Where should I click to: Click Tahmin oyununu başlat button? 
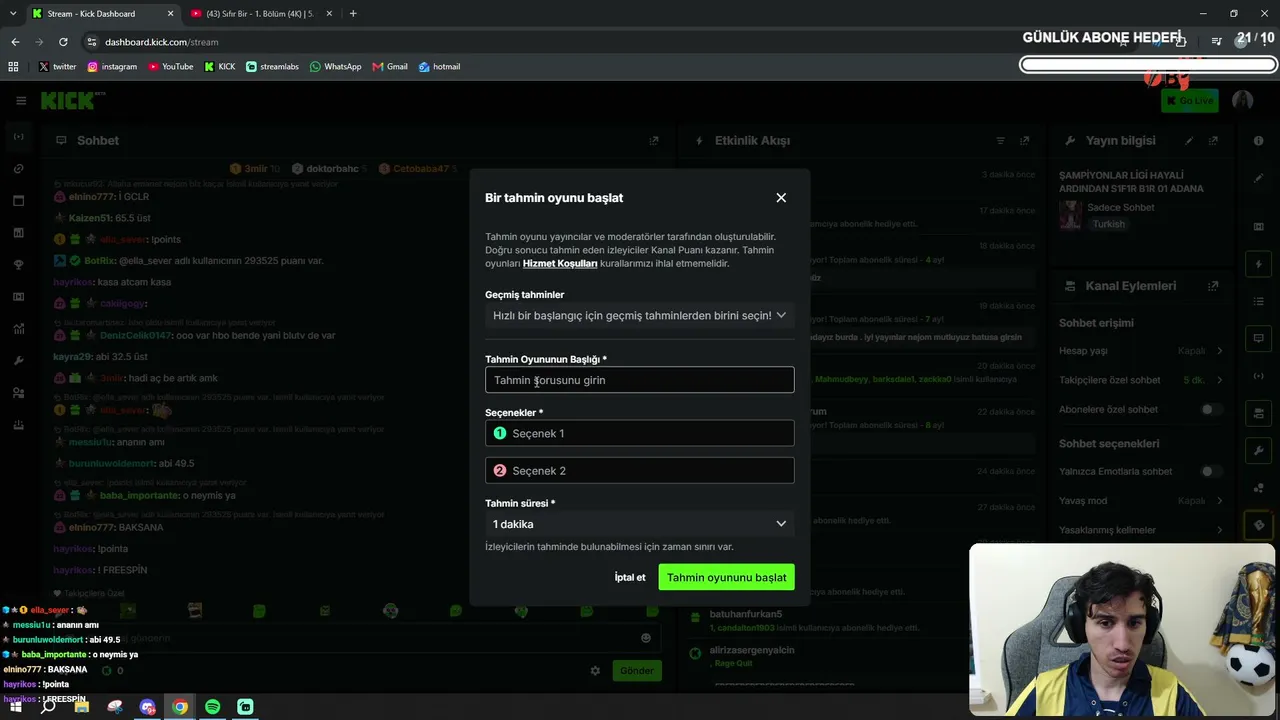[x=727, y=577]
